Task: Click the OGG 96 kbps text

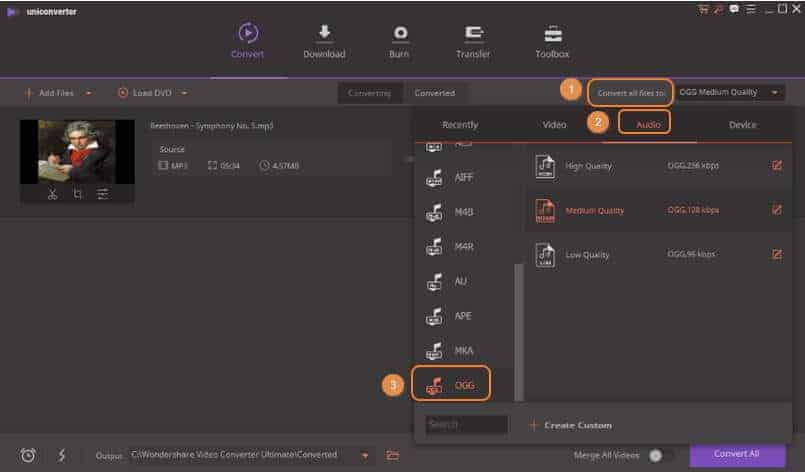Action: coord(691,254)
